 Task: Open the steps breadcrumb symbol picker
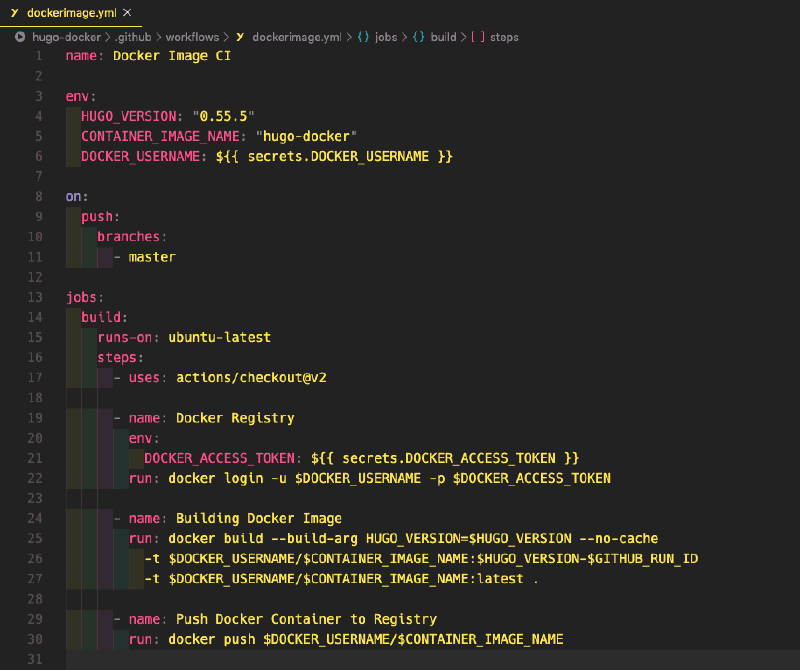503,37
